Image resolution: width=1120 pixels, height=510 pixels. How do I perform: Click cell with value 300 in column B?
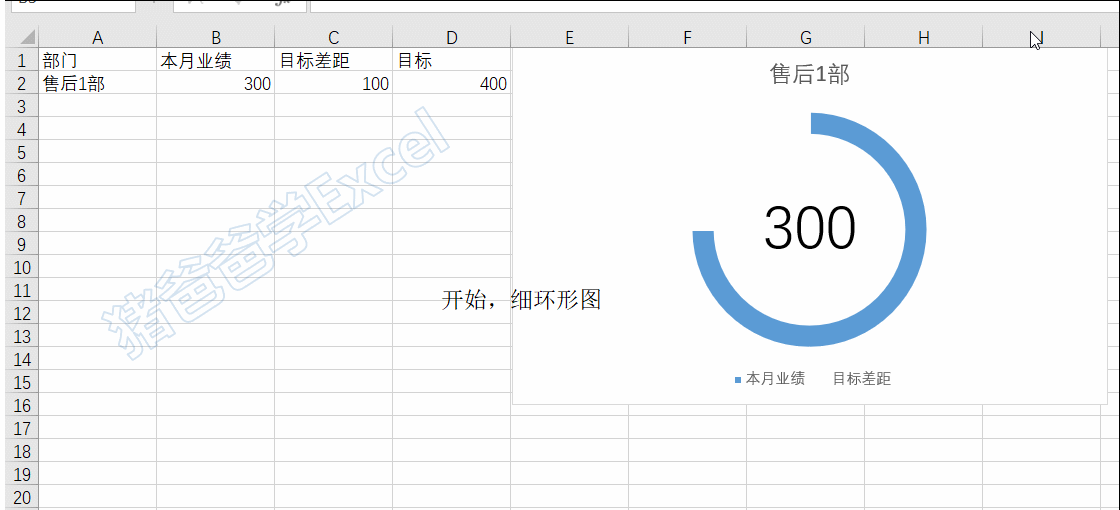[x=216, y=83]
